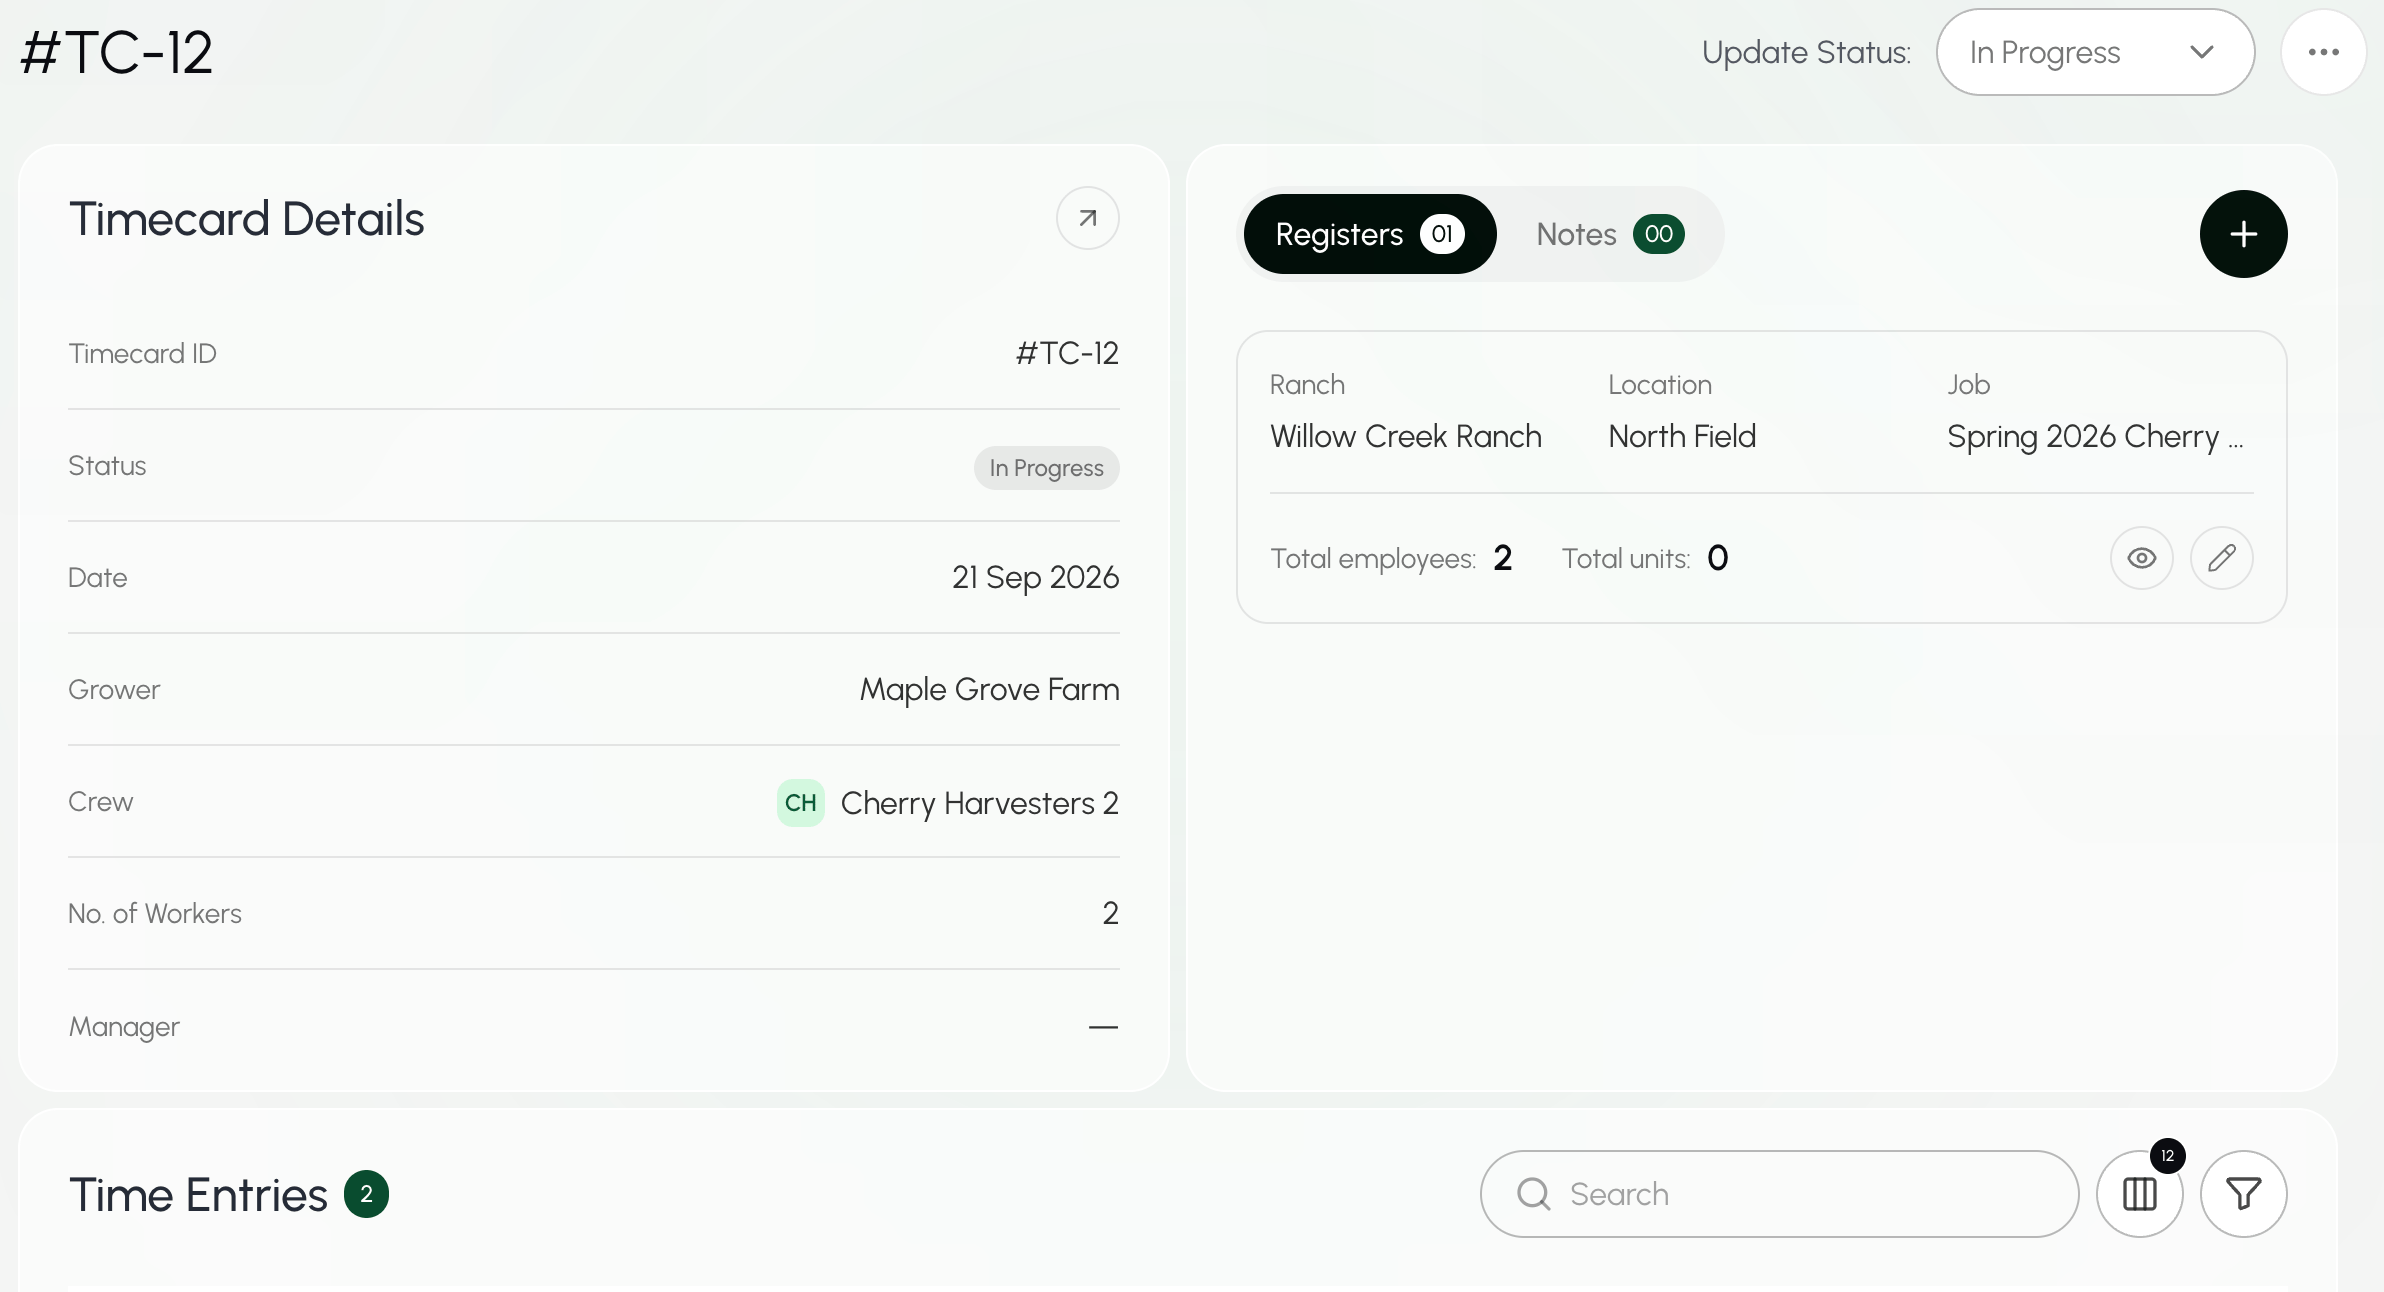Image resolution: width=2384 pixels, height=1292 pixels.
Task: Click the truncated Spring 2026 Cherry job name
Action: point(2095,436)
